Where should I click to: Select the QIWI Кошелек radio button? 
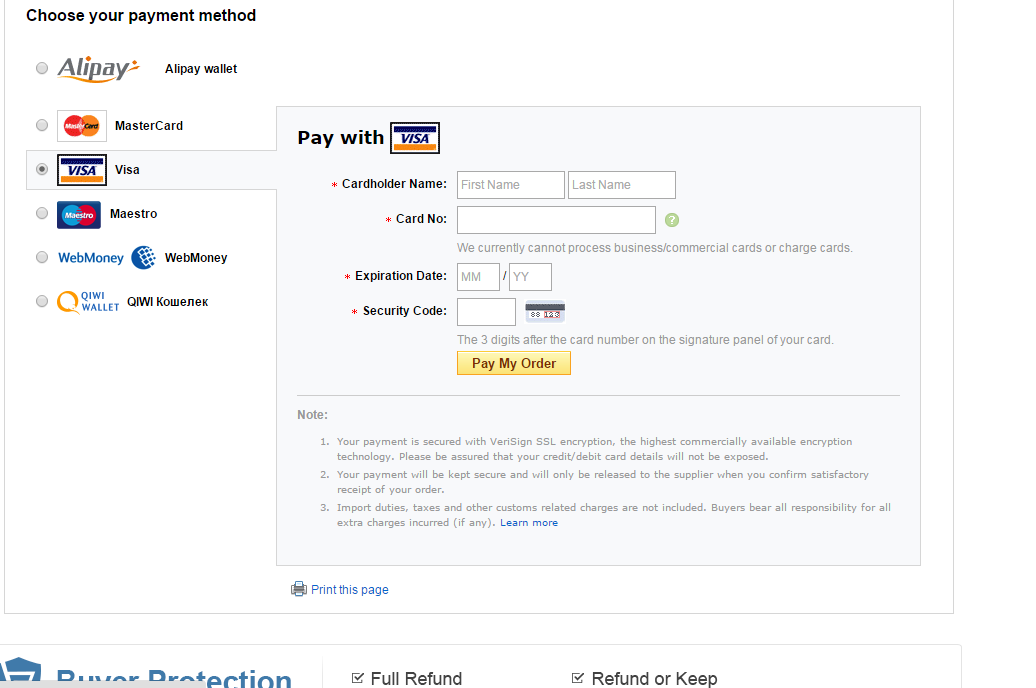(x=42, y=301)
